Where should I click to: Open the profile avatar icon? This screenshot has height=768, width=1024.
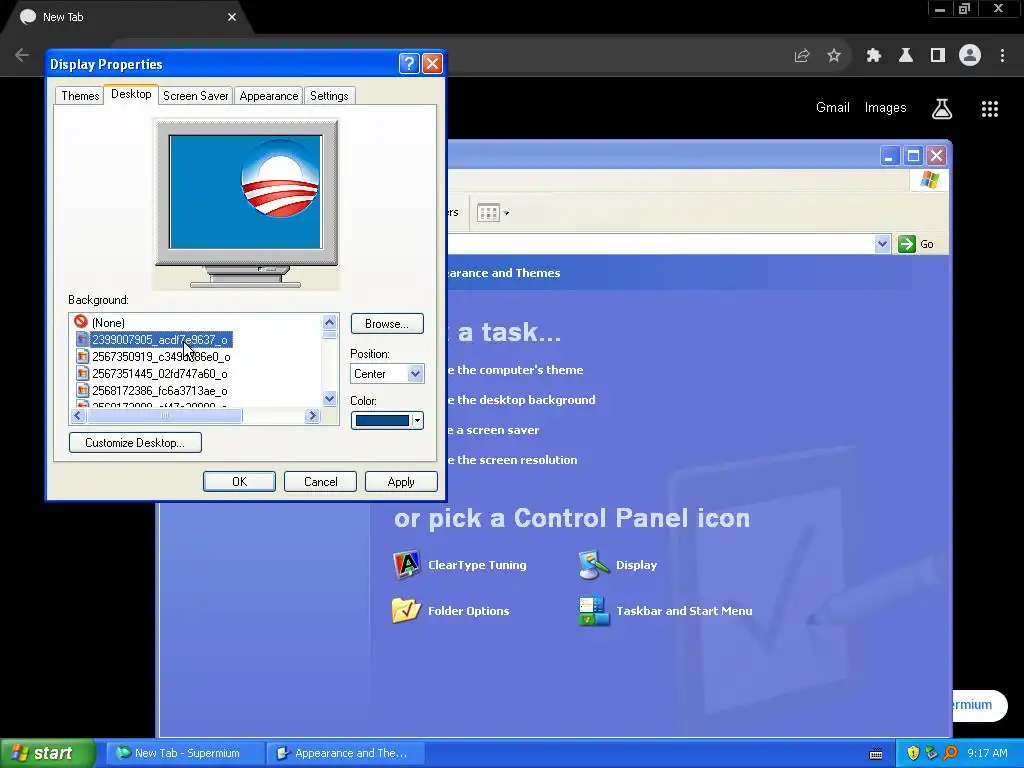point(970,56)
